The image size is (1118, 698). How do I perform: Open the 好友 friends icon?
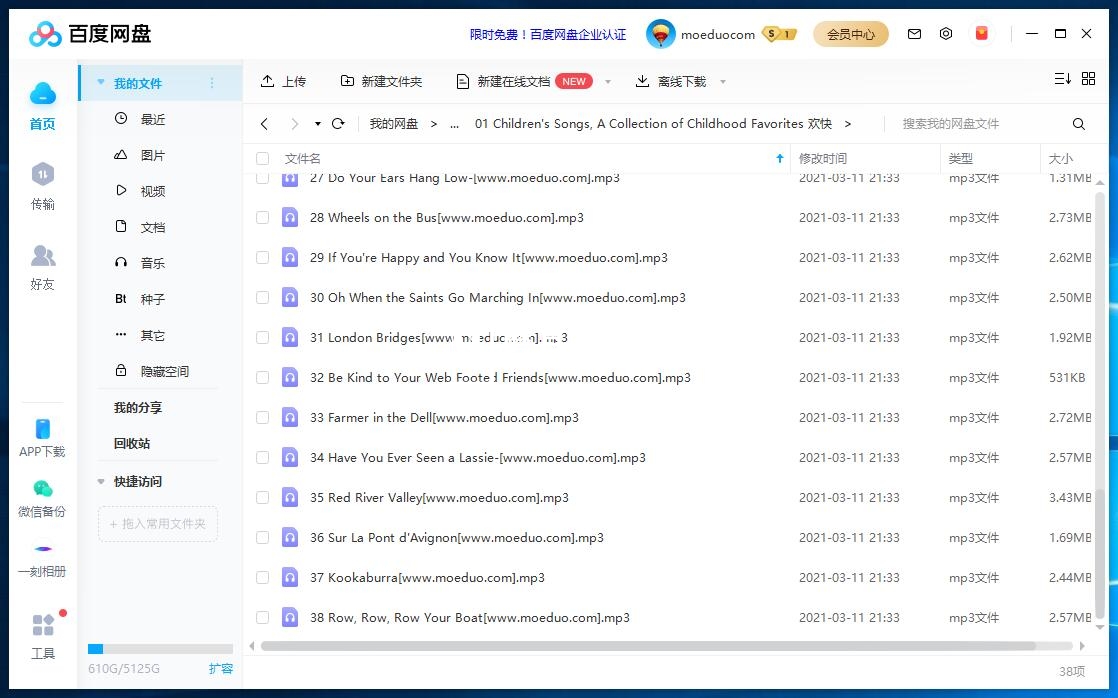coord(42,257)
